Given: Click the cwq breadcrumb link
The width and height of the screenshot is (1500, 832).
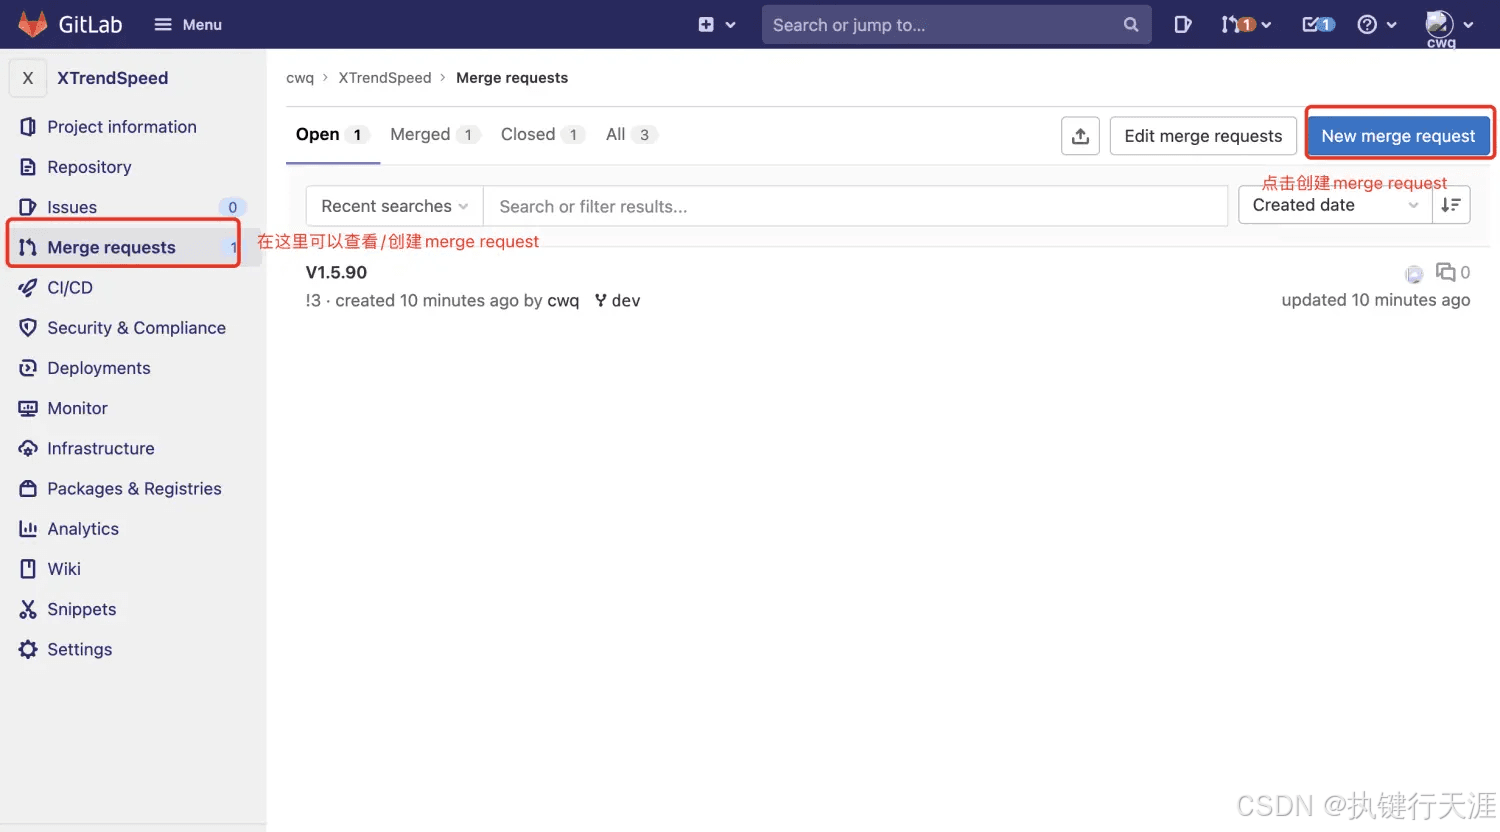Looking at the screenshot, I should (x=300, y=78).
